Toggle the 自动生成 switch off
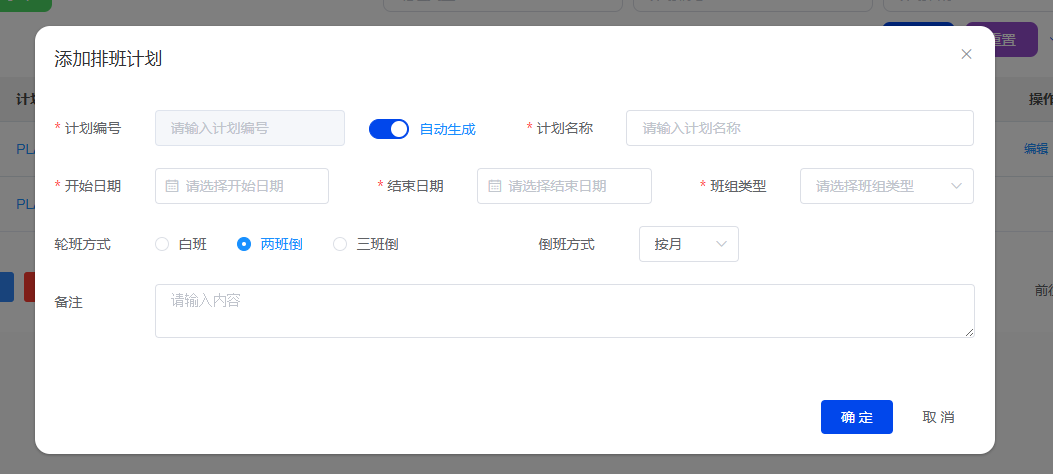The image size is (1053, 474). click(x=389, y=129)
